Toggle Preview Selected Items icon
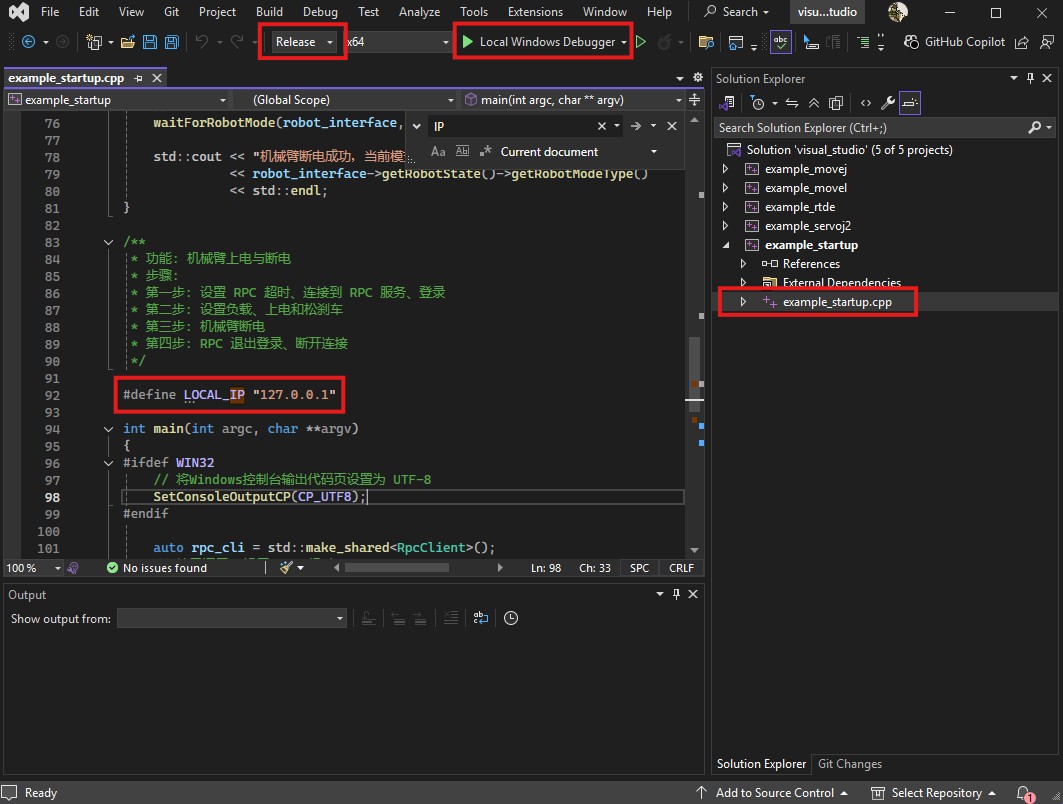1063x804 pixels. coord(910,103)
